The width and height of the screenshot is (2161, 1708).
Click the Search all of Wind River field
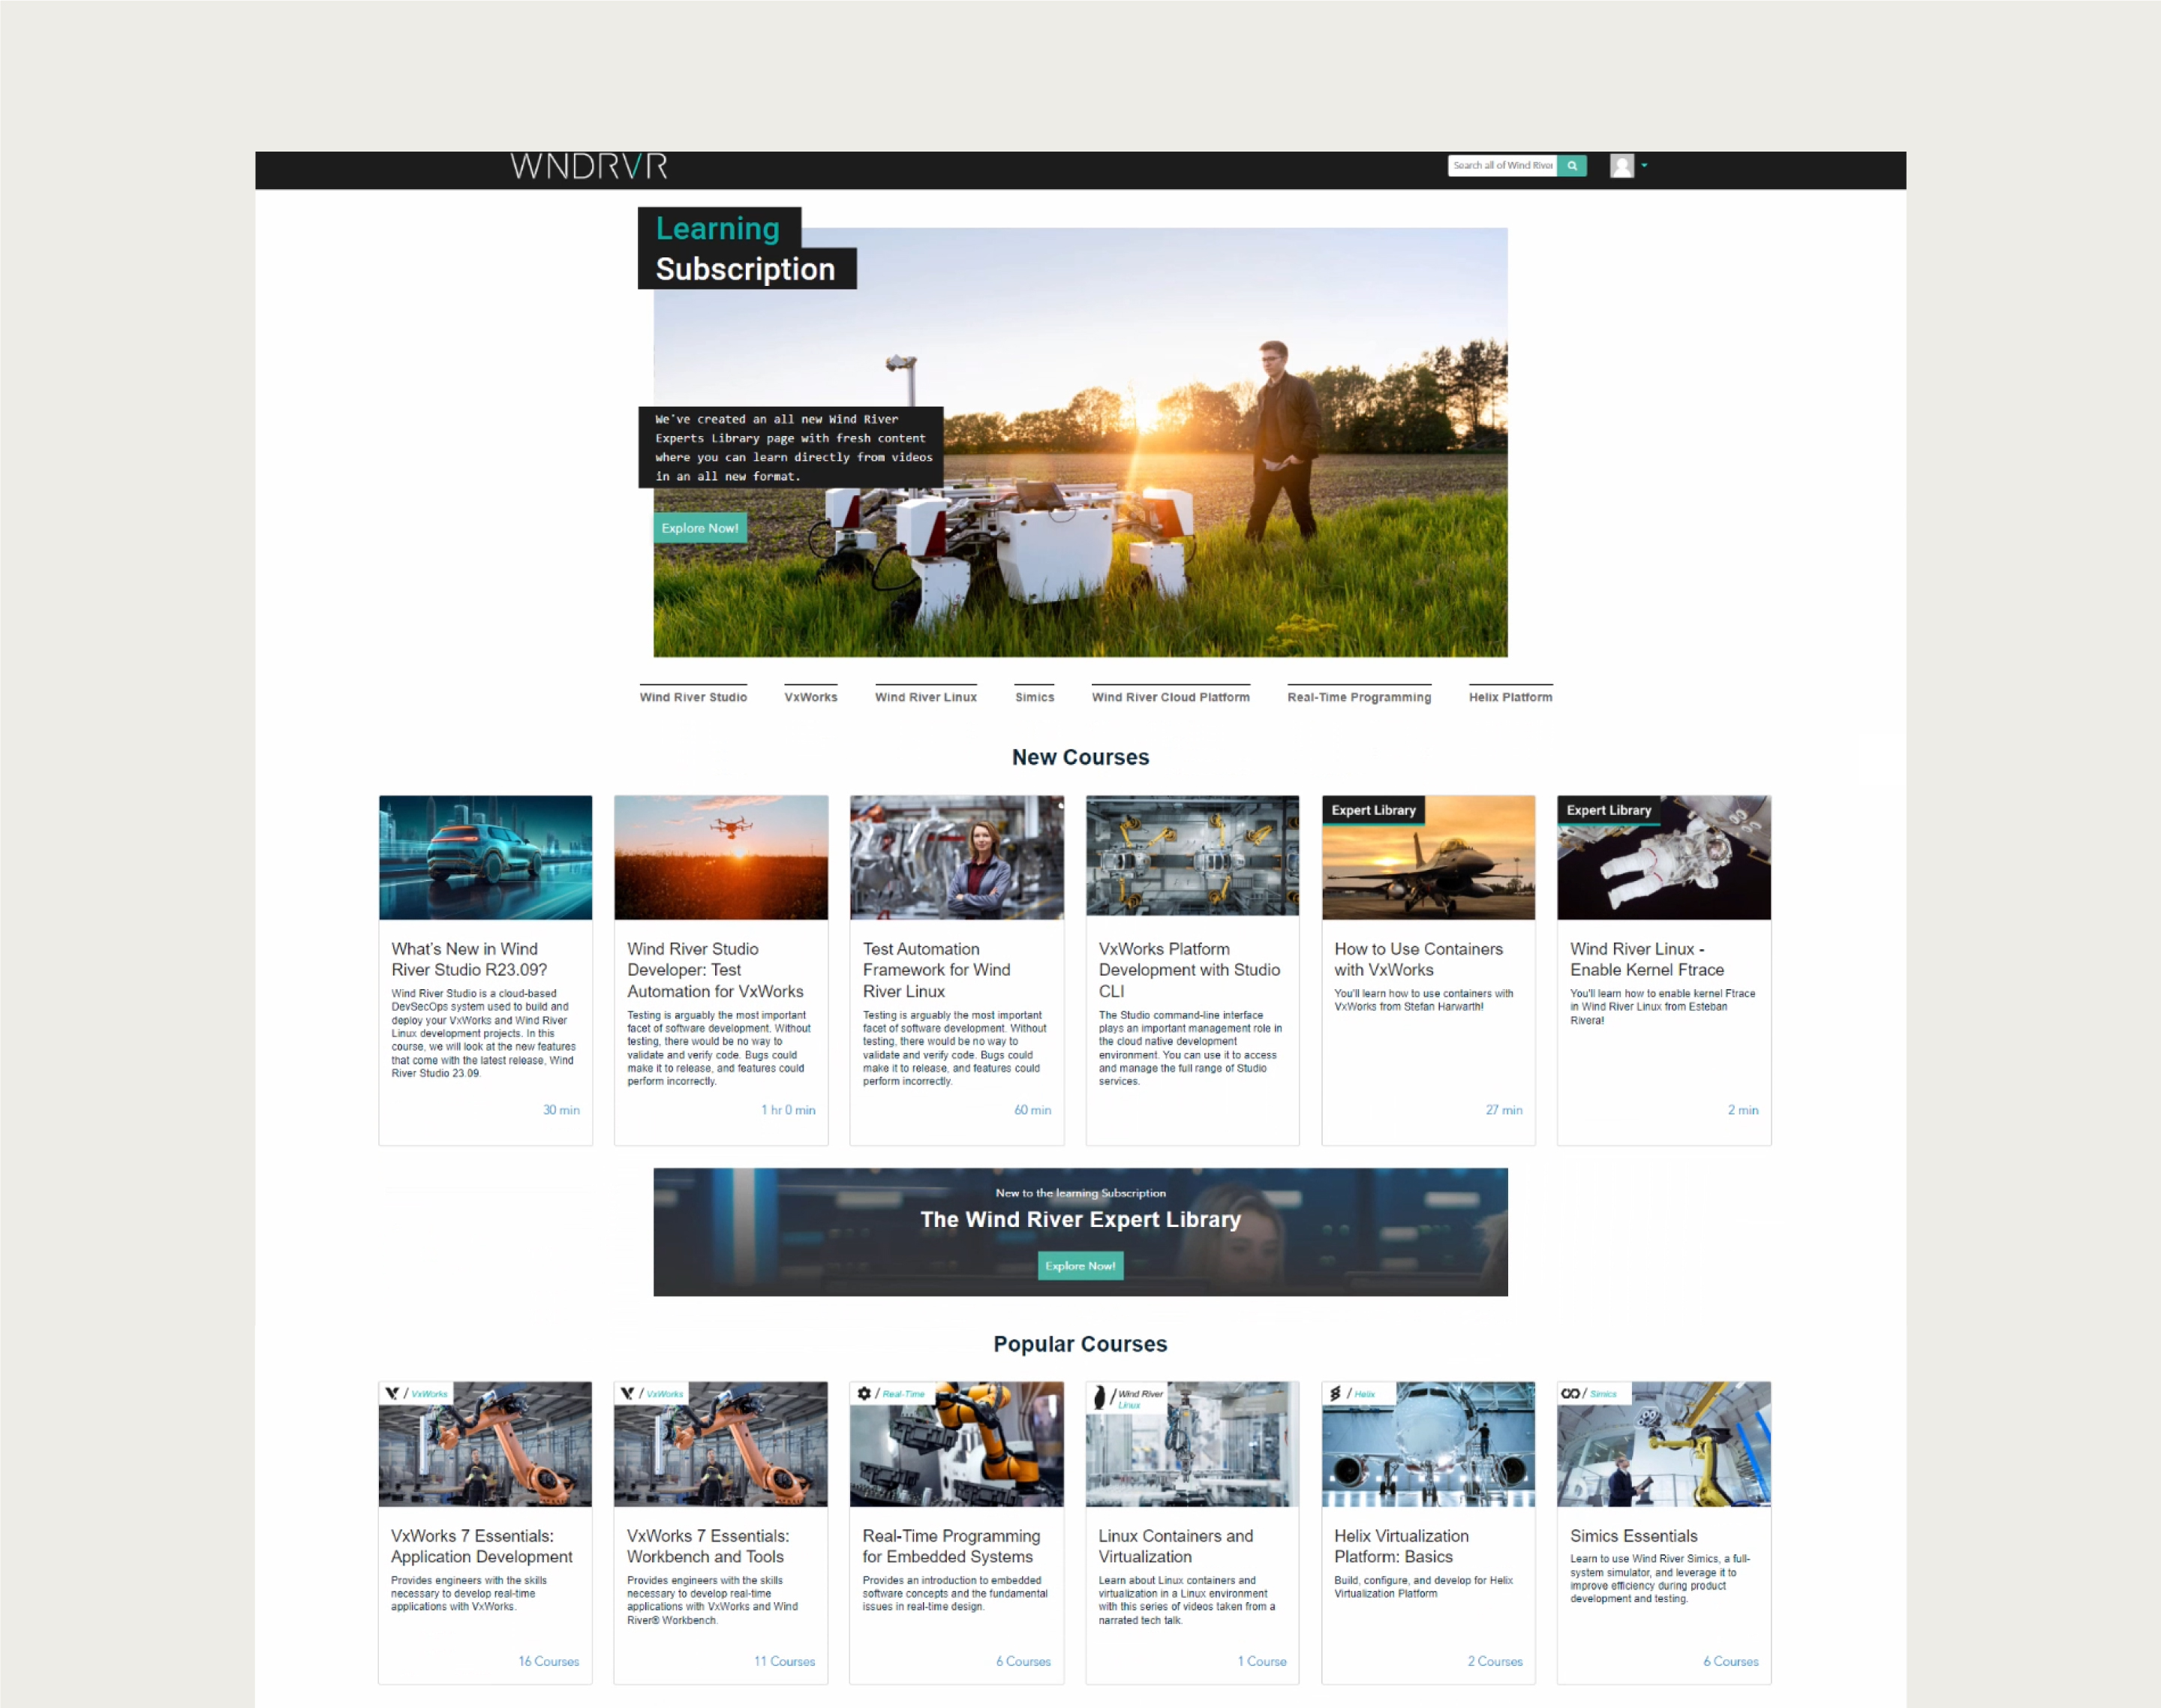tap(1501, 166)
